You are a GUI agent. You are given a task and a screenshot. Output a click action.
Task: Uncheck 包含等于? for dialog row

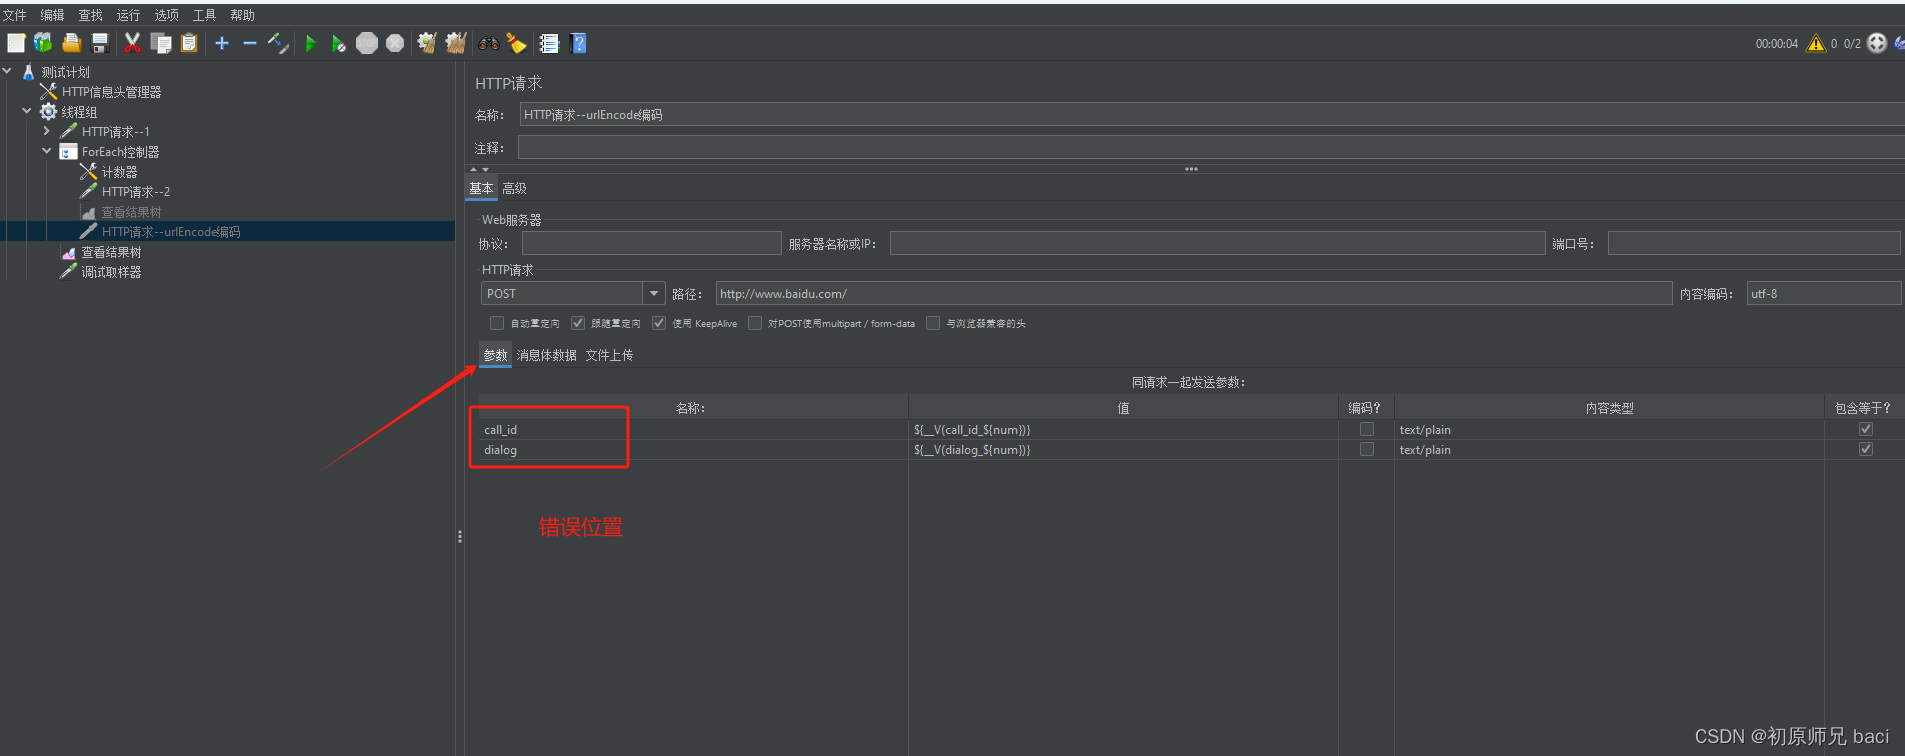(x=1865, y=449)
